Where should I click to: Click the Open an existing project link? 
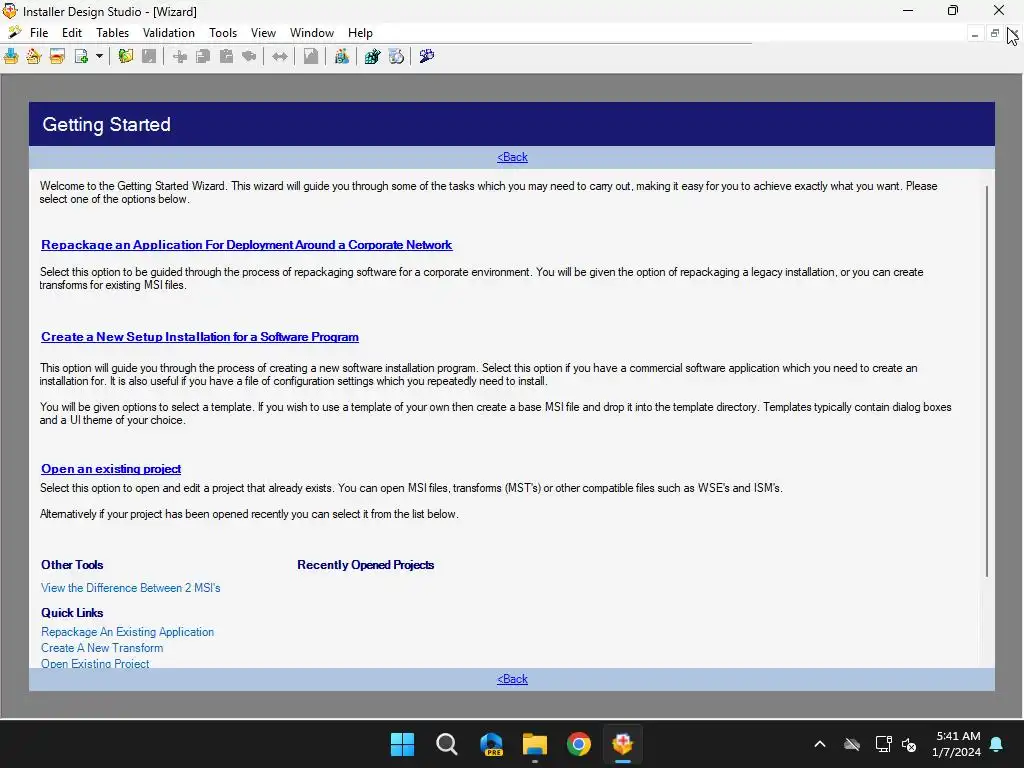point(111,469)
